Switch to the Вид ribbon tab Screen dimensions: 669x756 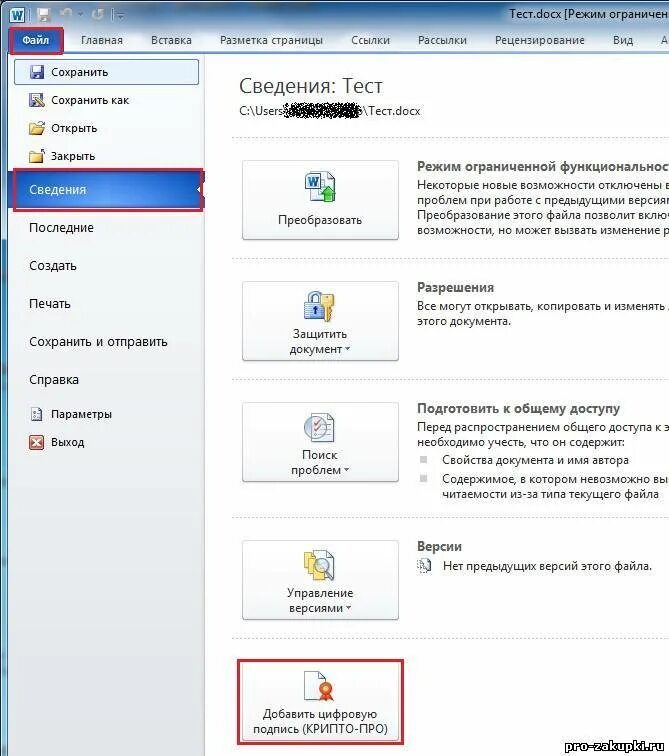point(623,40)
